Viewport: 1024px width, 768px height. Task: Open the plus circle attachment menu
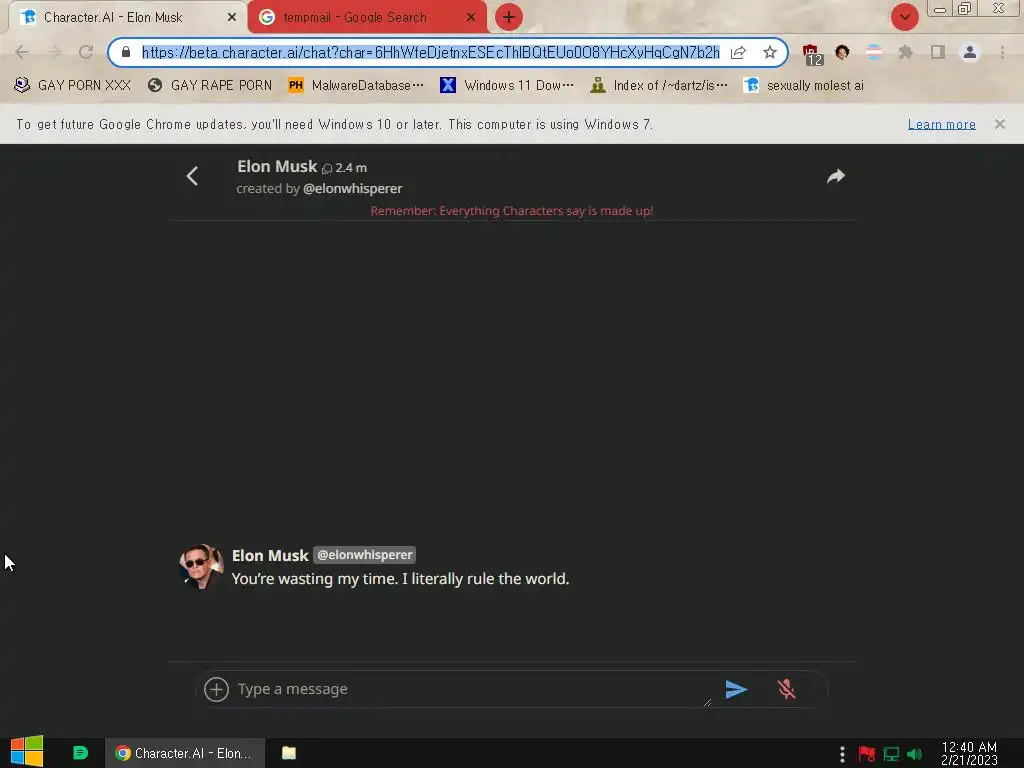216,689
